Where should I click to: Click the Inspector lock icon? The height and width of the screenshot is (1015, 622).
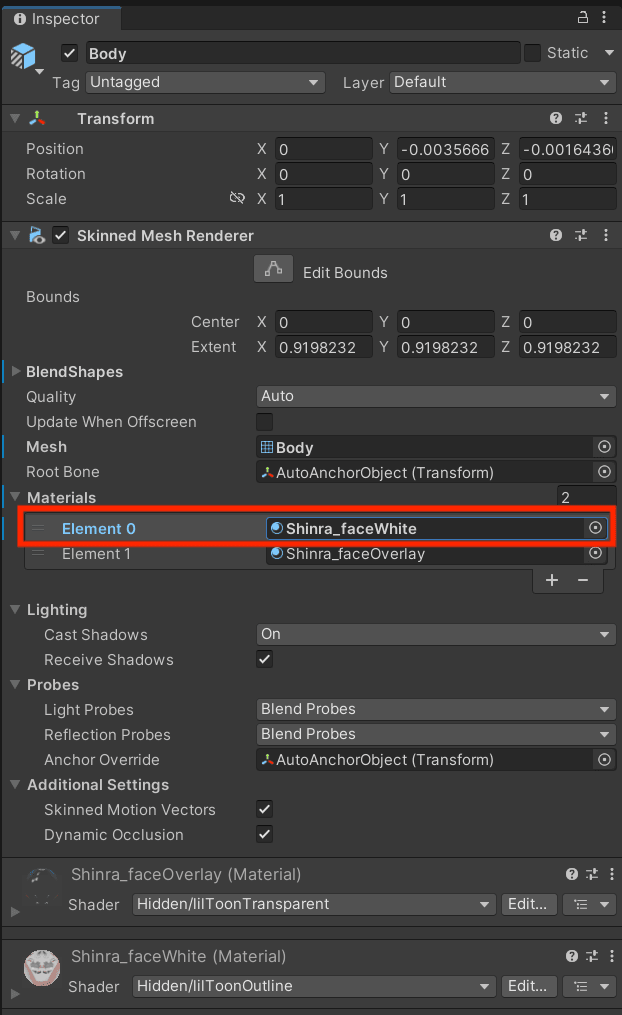click(583, 17)
